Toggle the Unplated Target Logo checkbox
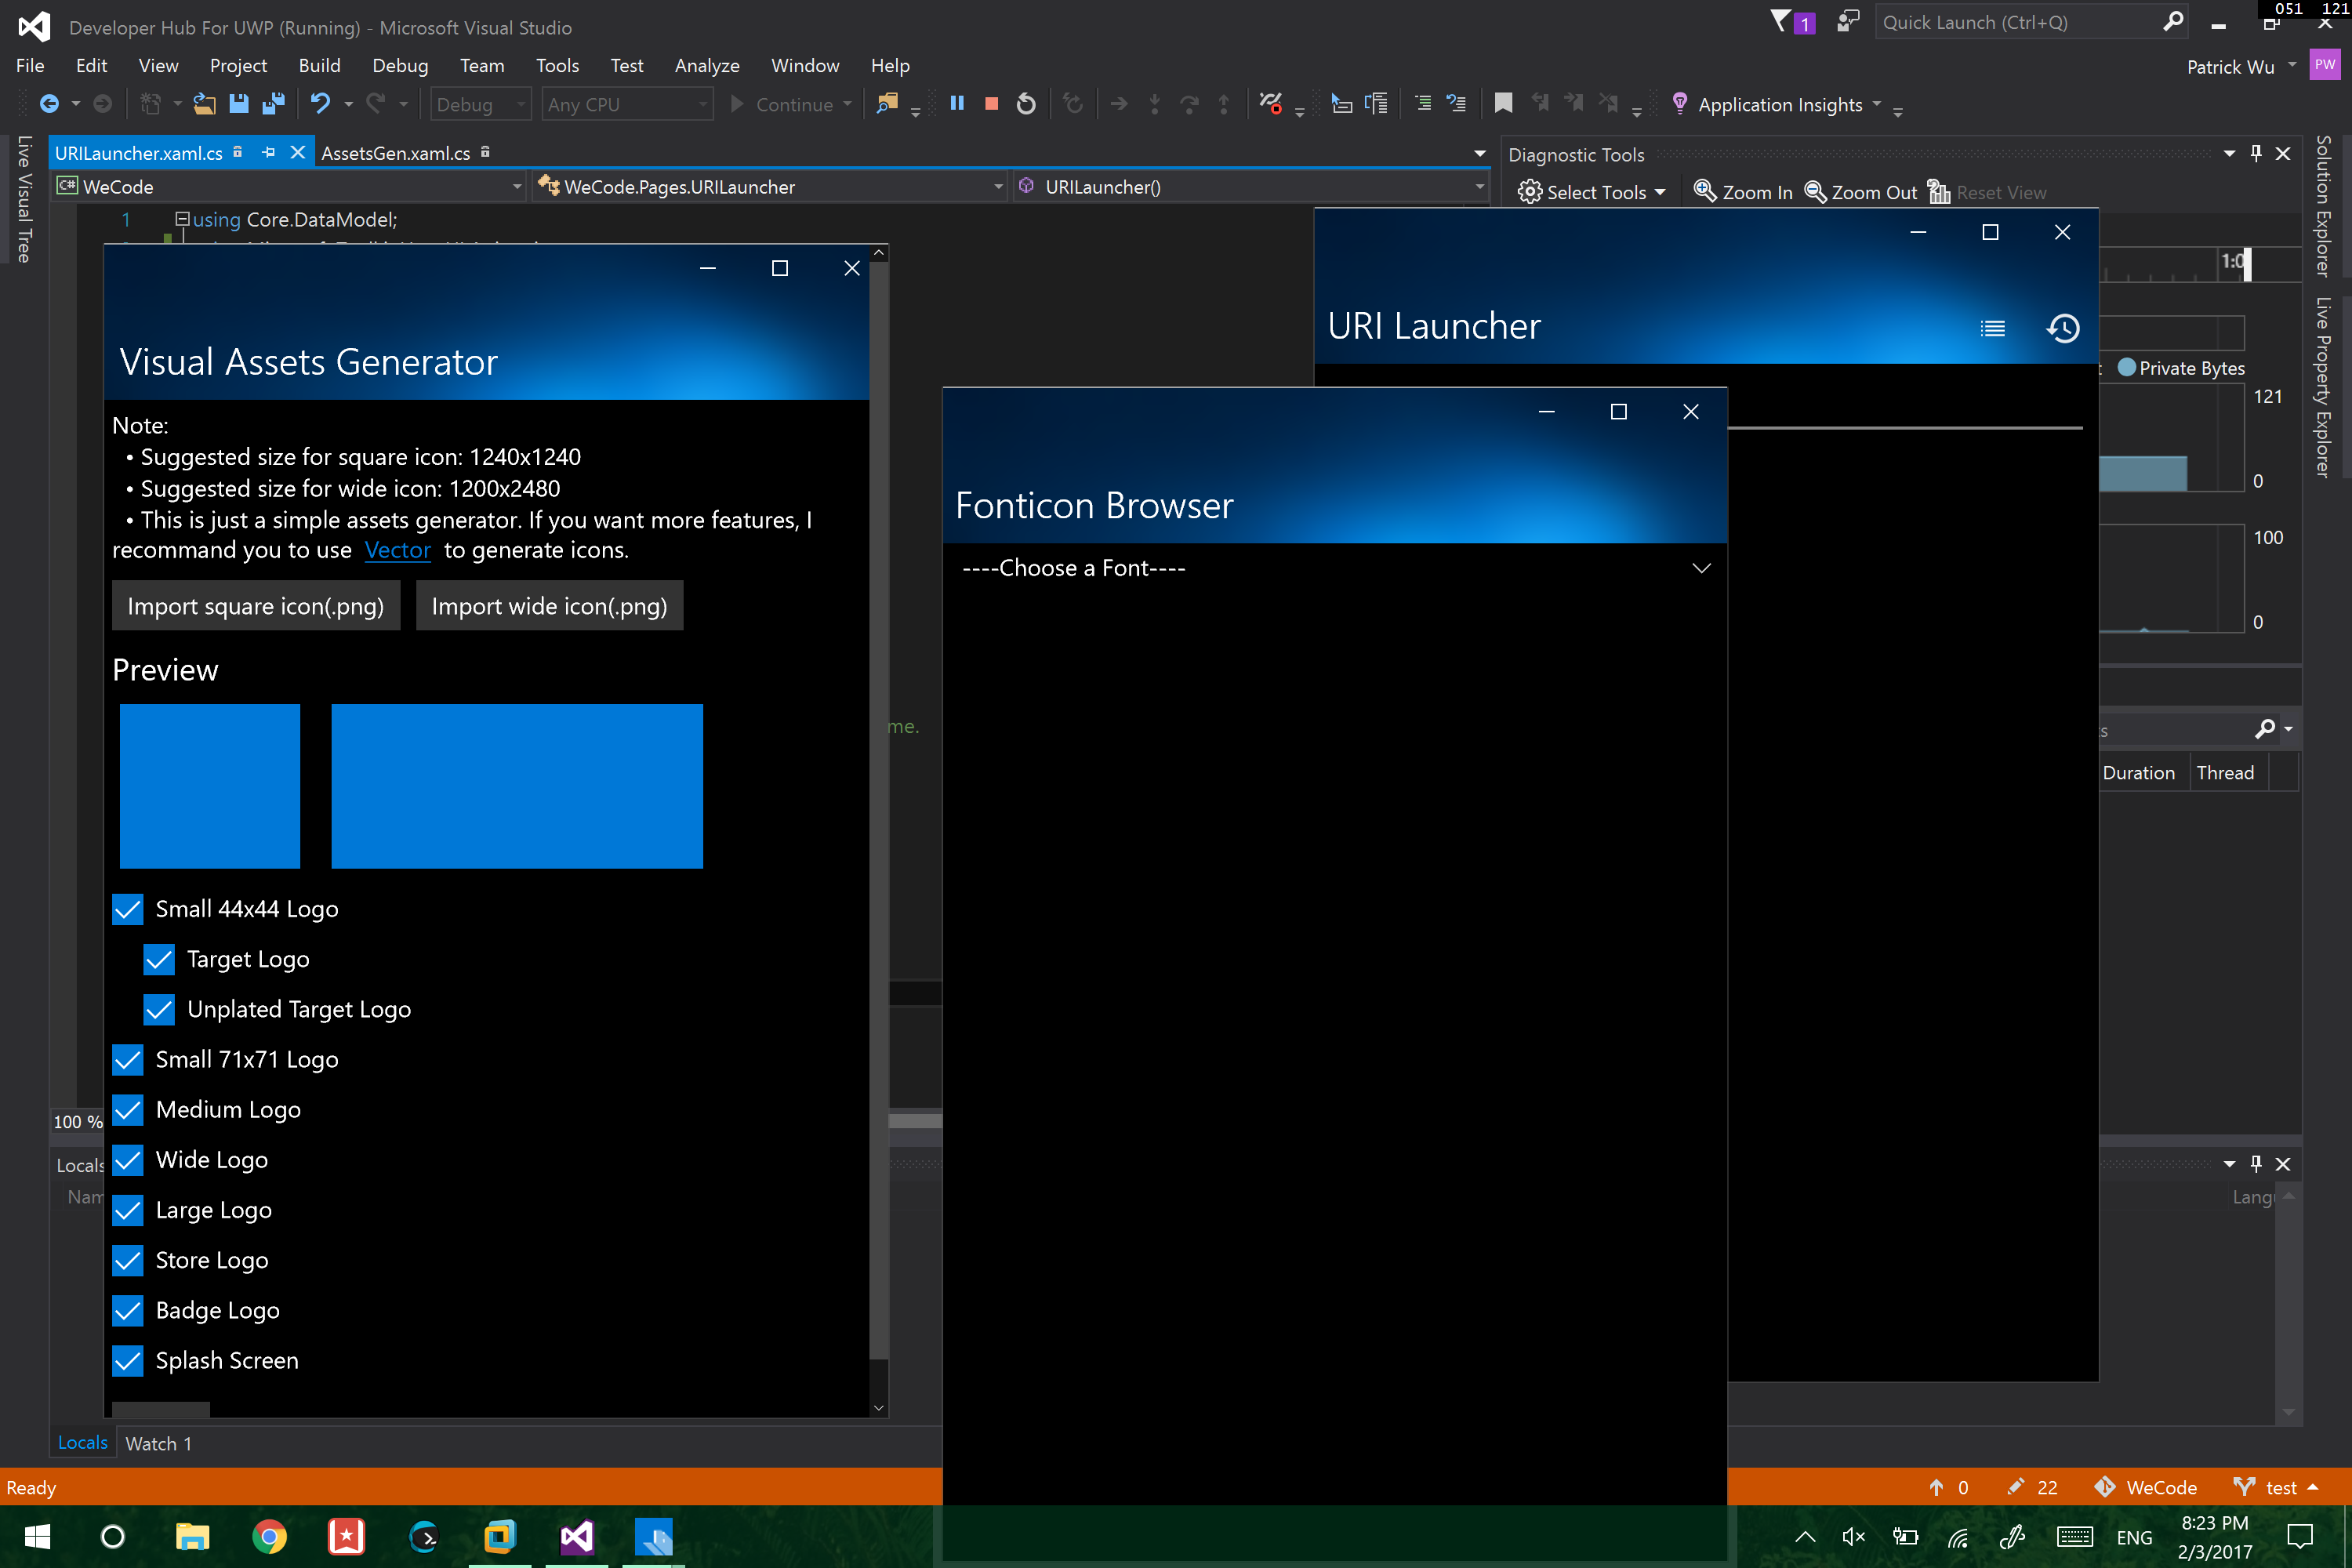The width and height of the screenshot is (2352, 1568). 159,1009
